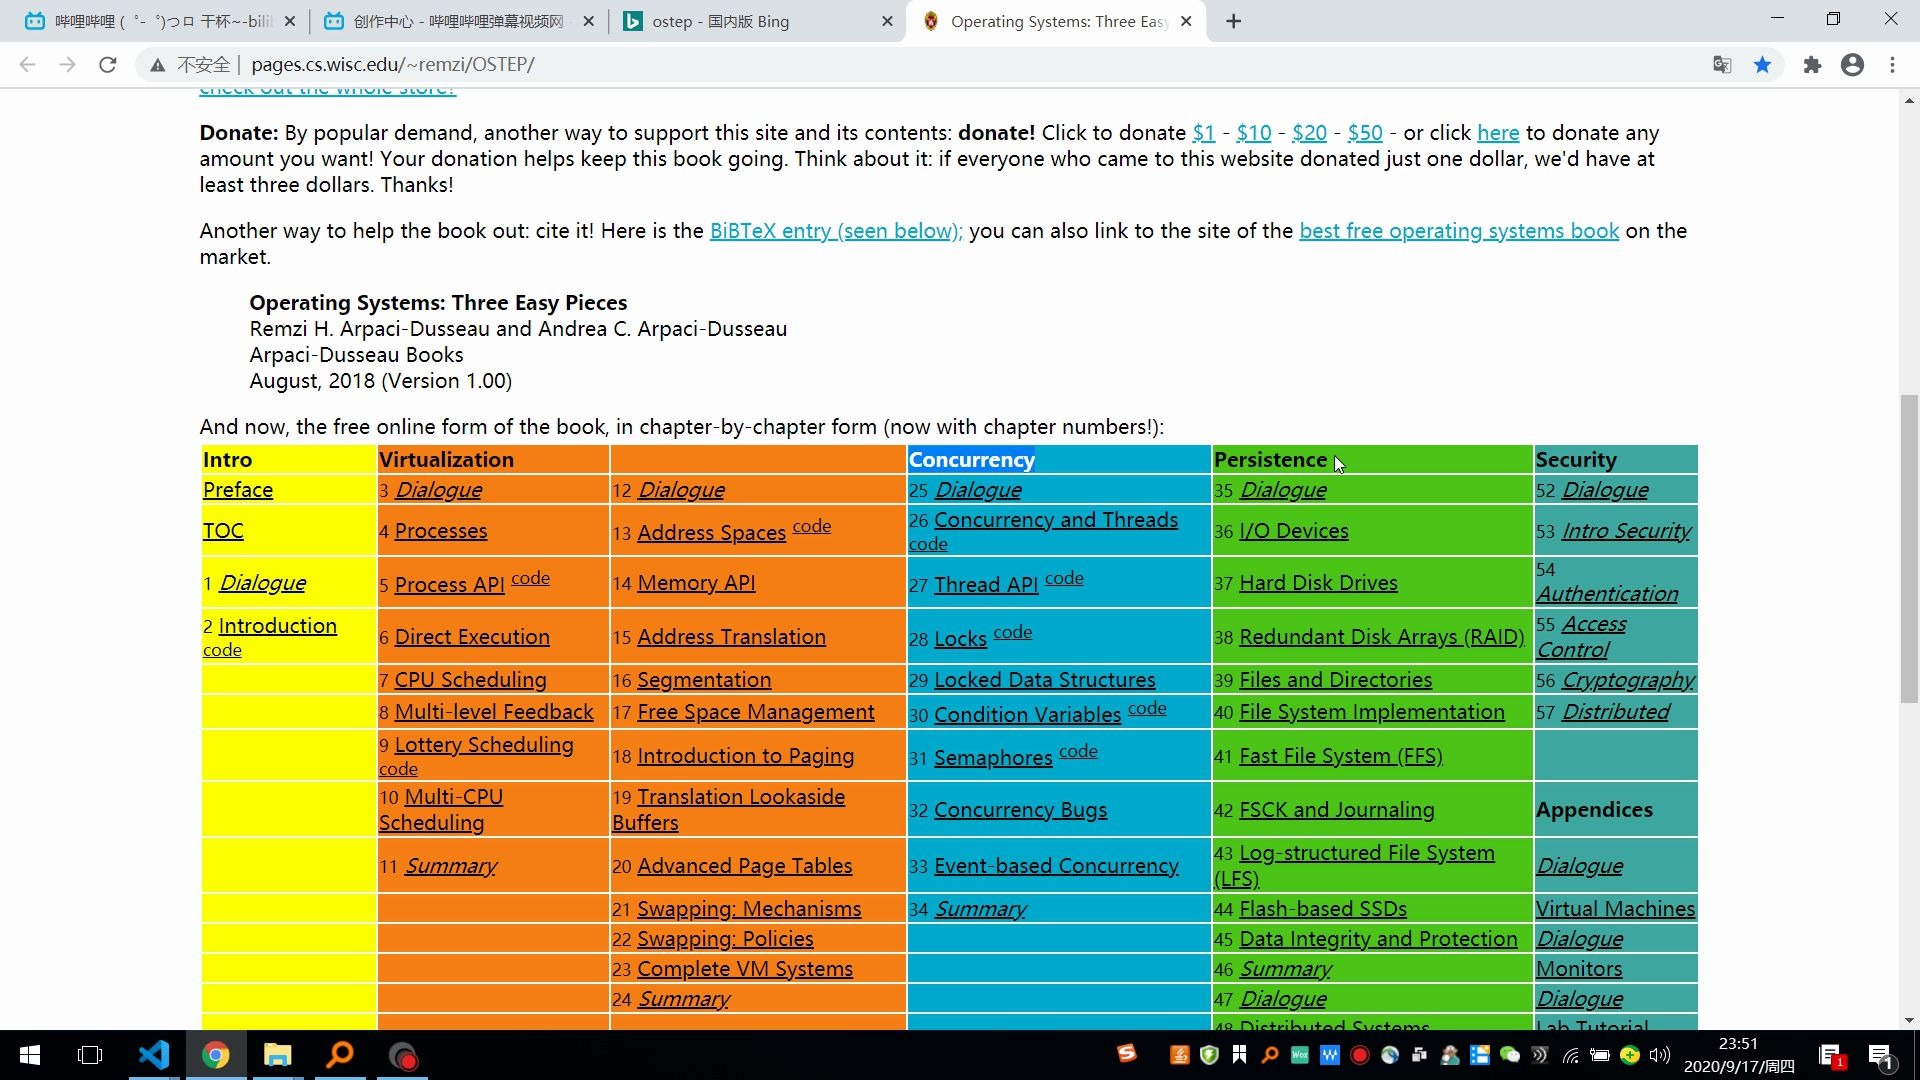The height and width of the screenshot is (1080, 1920).
Task: Click the Google Translate page icon
Action: tap(1722, 65)
